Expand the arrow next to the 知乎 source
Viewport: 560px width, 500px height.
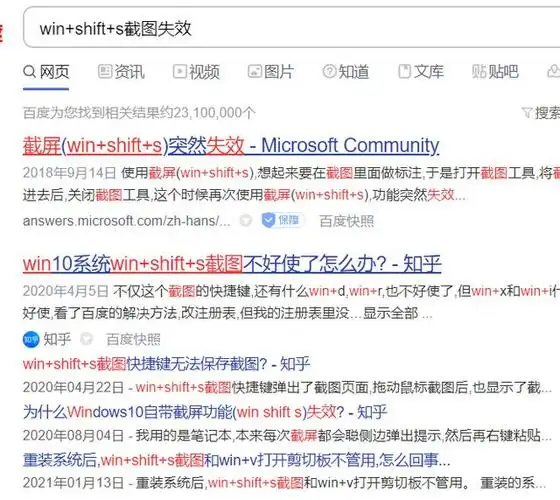[86, 339]
